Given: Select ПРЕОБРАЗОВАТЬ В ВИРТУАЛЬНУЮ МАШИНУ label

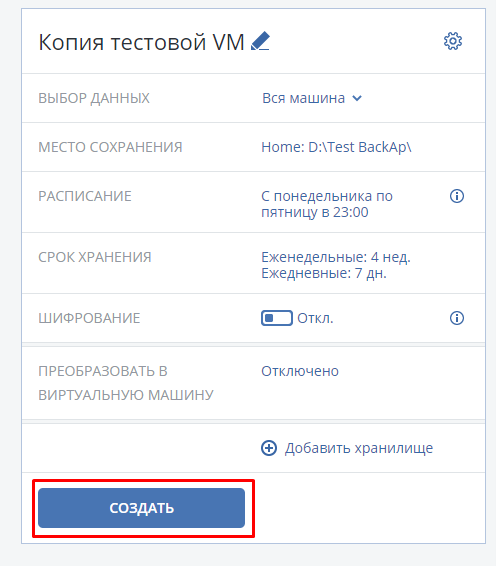Looking at the screenshot, I should 126,383.
